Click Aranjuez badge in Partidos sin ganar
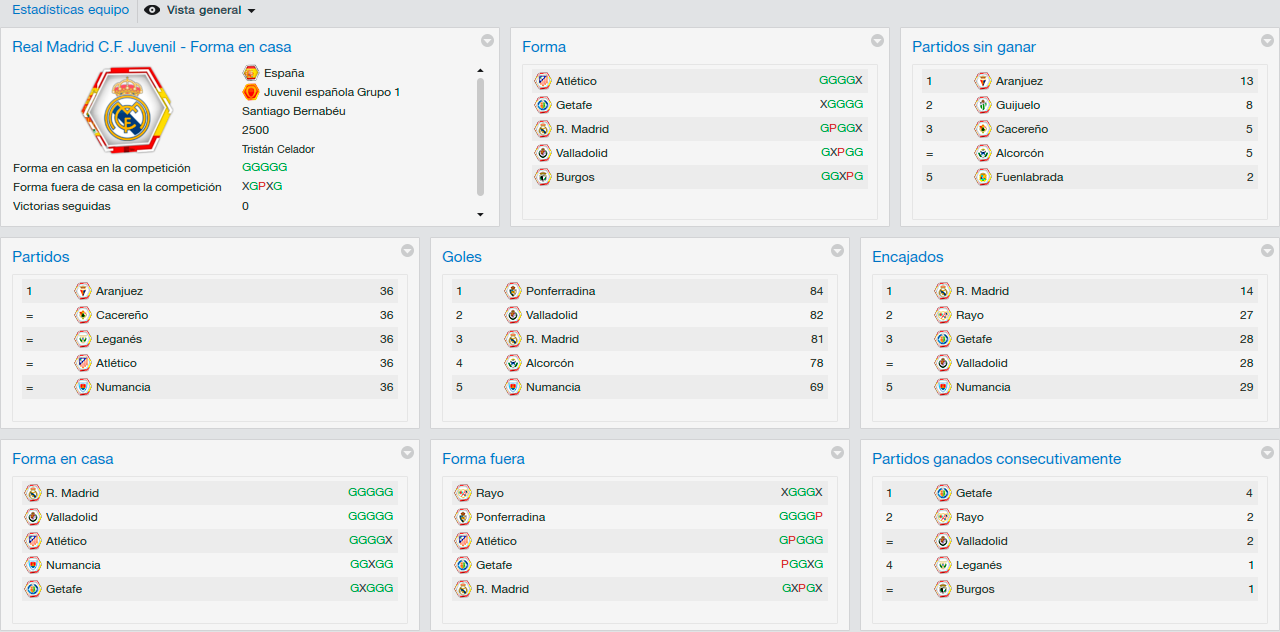 click(x=983, y=81)
